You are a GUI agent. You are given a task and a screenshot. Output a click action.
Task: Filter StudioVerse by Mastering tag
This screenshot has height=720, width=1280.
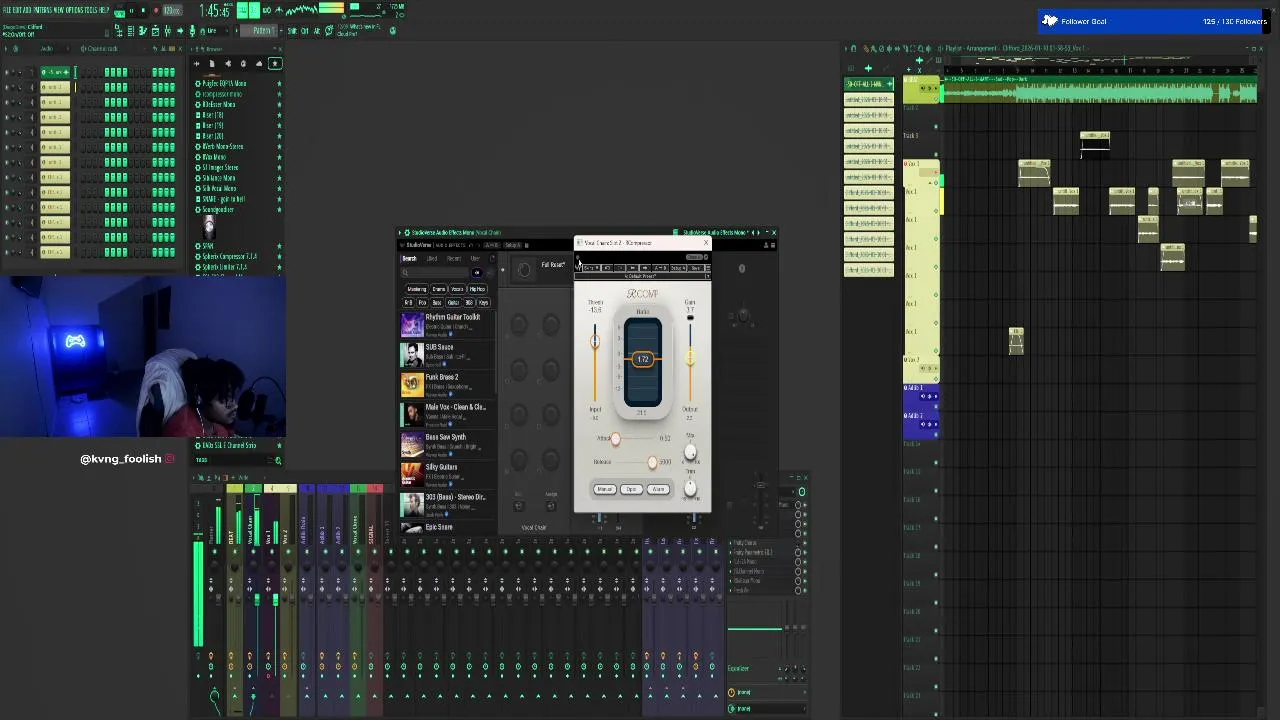tap(417, 289)
